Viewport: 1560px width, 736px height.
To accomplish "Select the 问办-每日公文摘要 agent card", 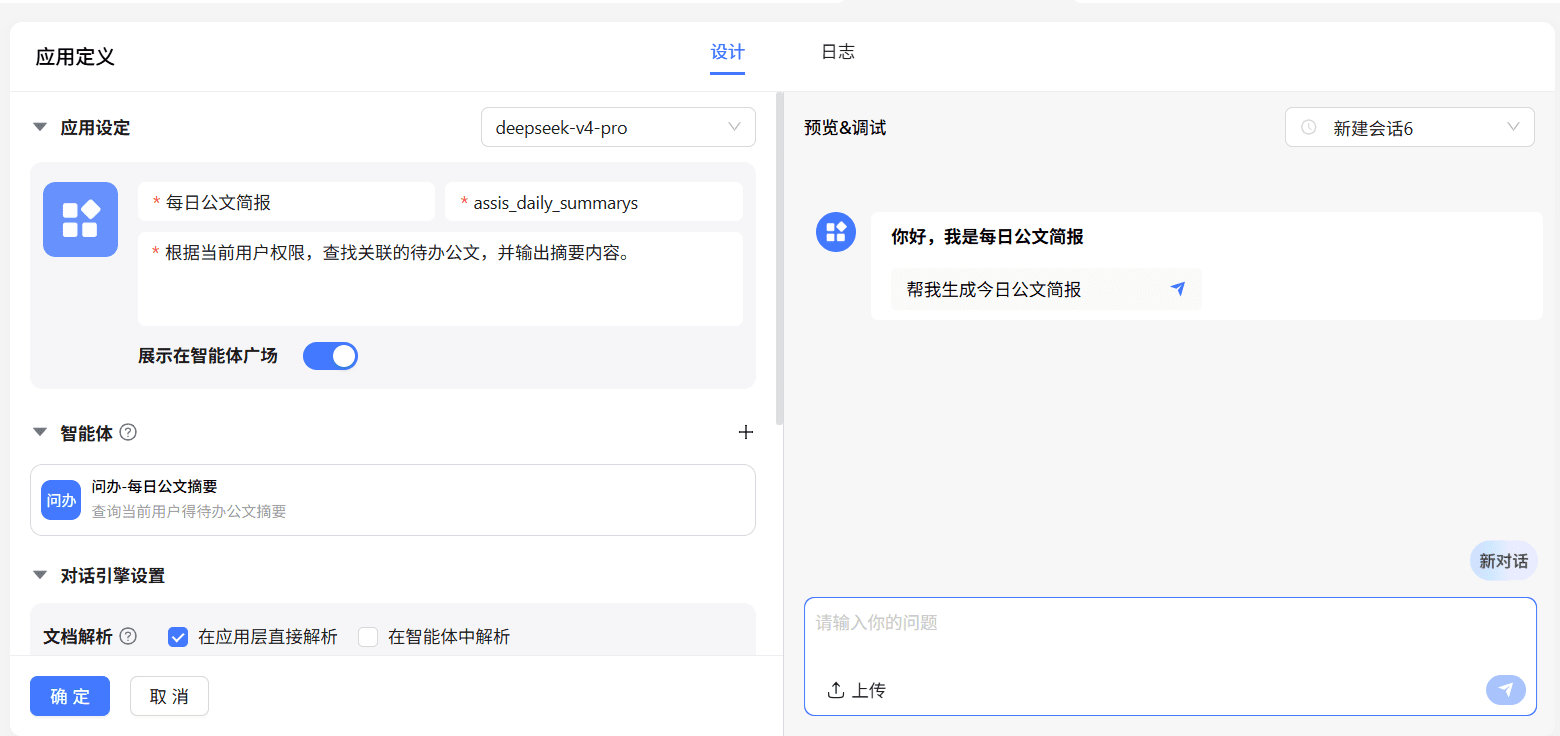I will tap(393, 500).
